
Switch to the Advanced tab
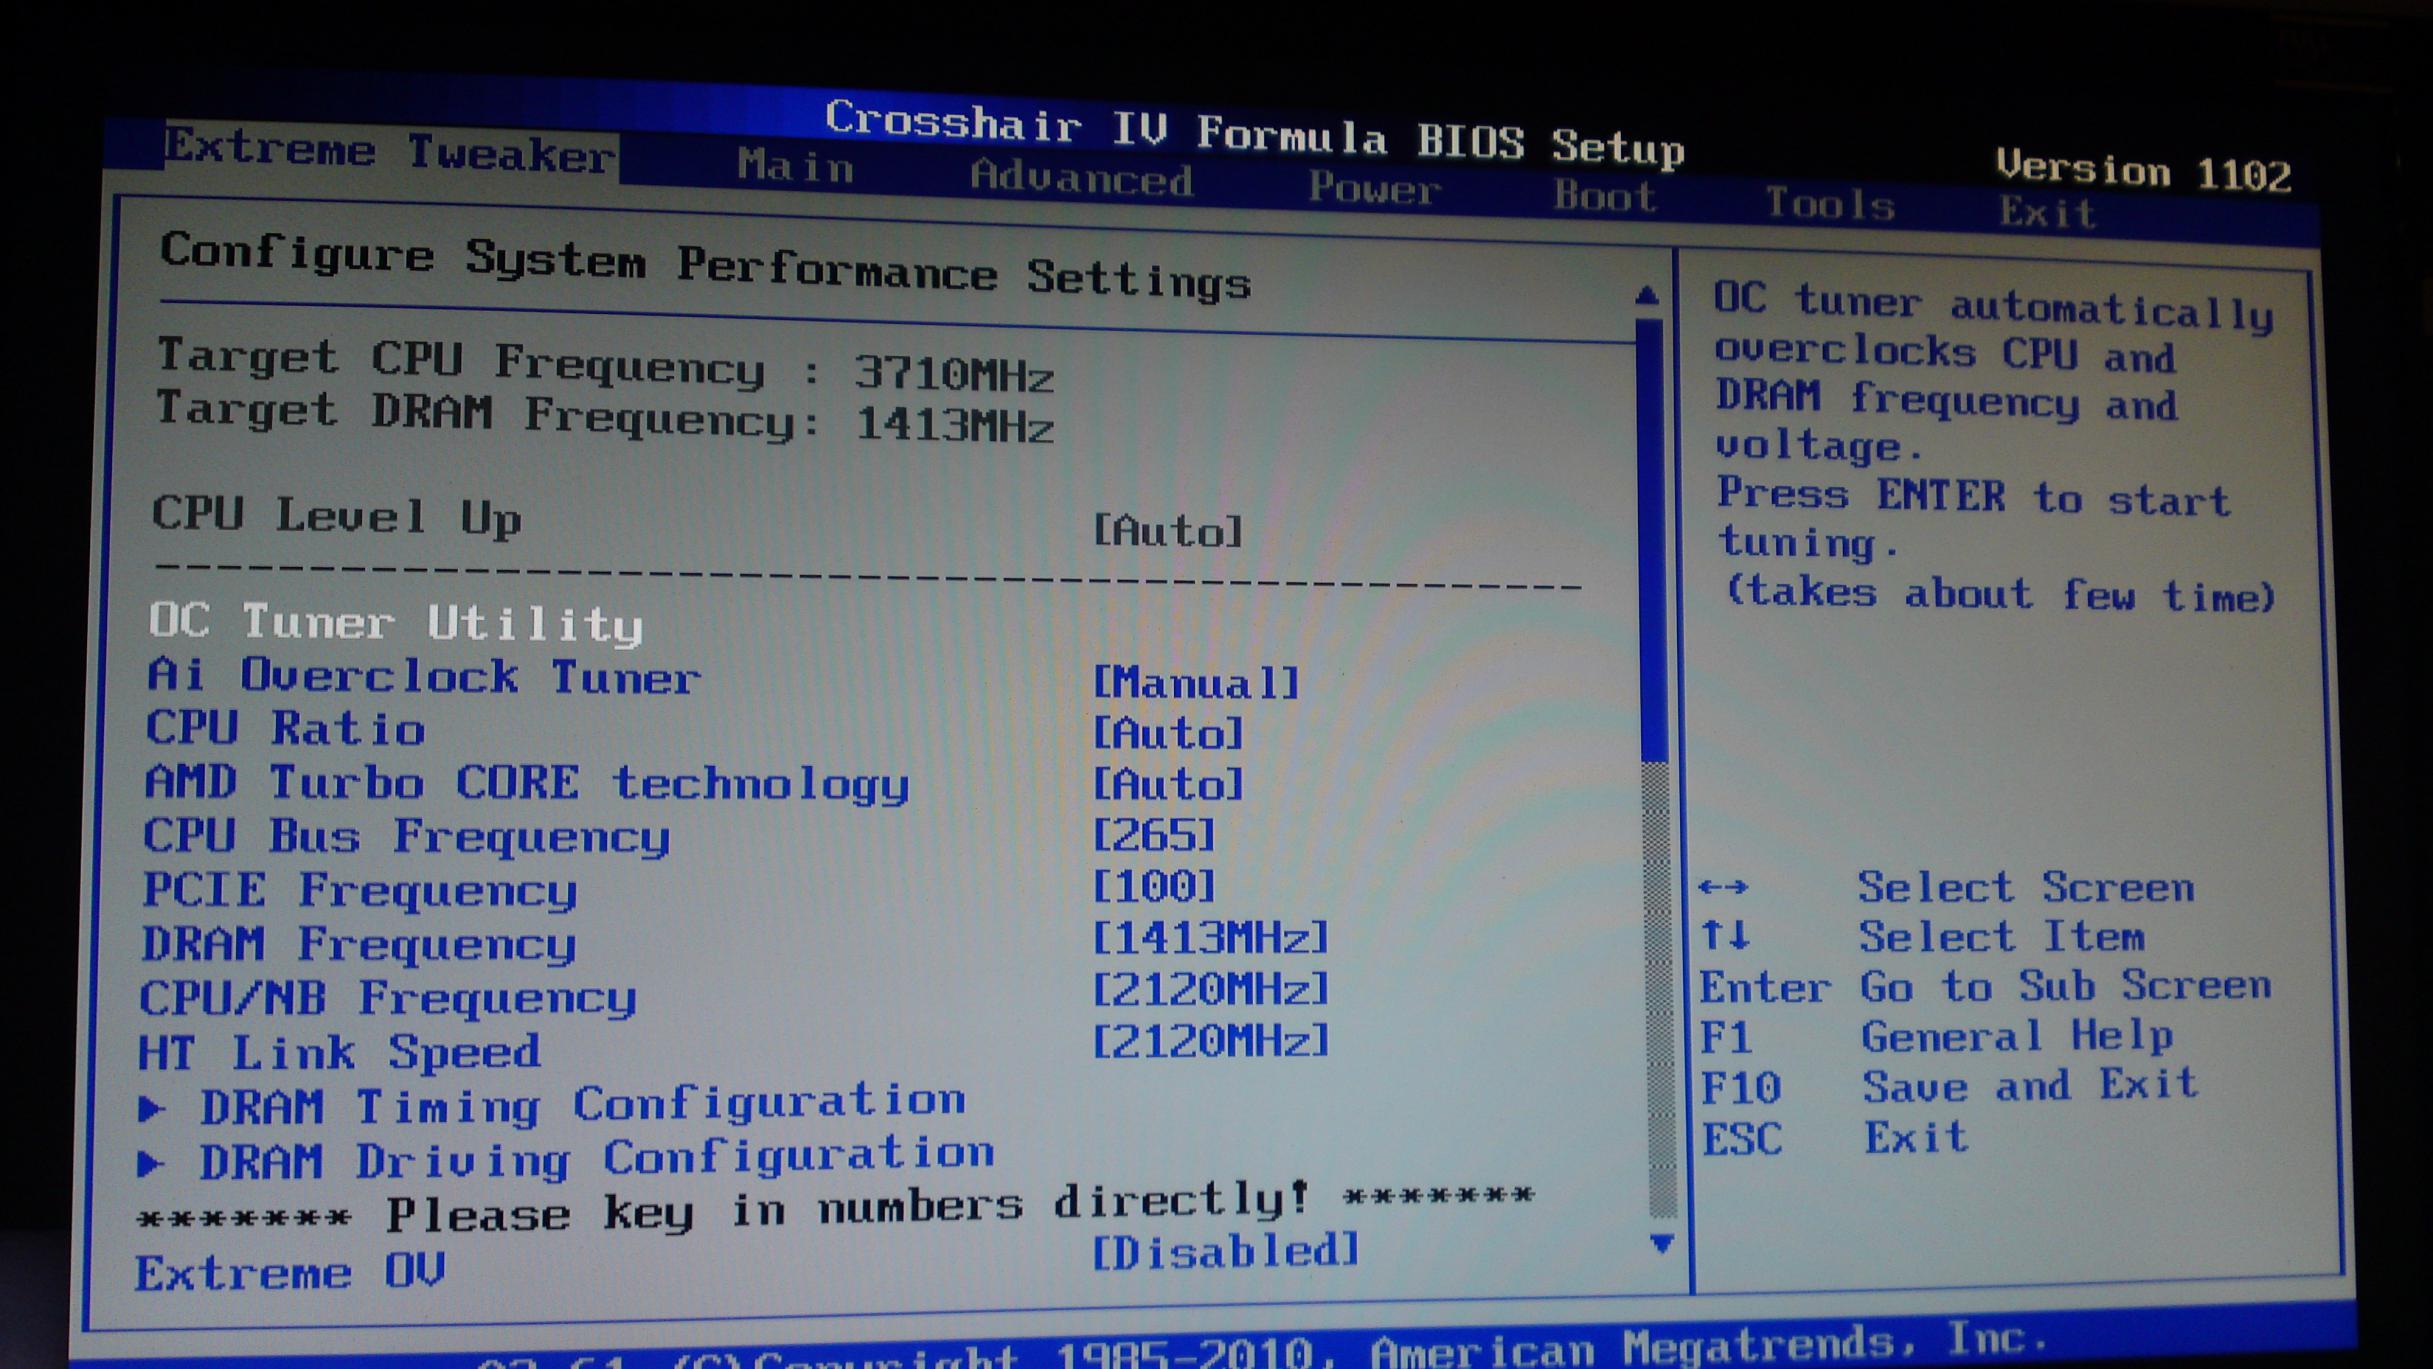coord(1082,178)
